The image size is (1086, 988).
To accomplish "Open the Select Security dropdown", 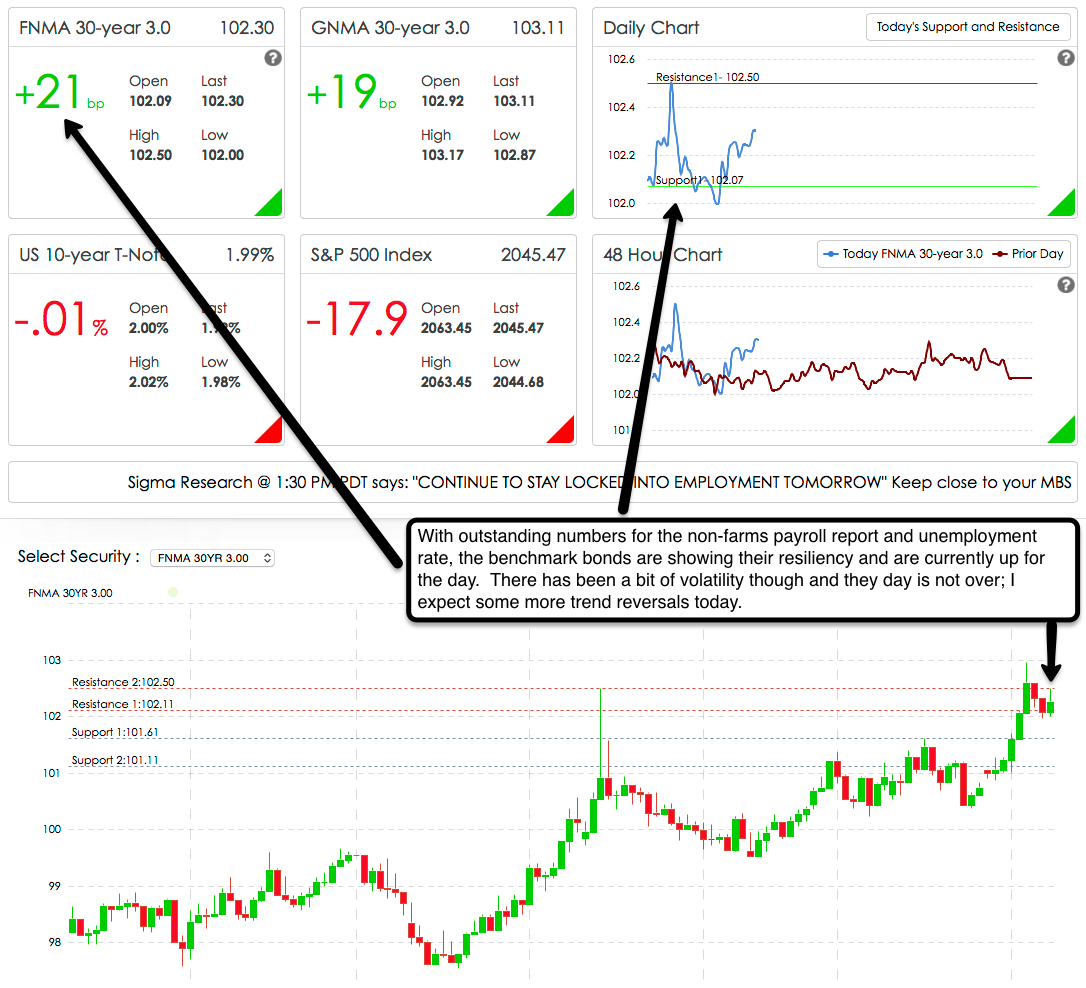I will (212, 559).
